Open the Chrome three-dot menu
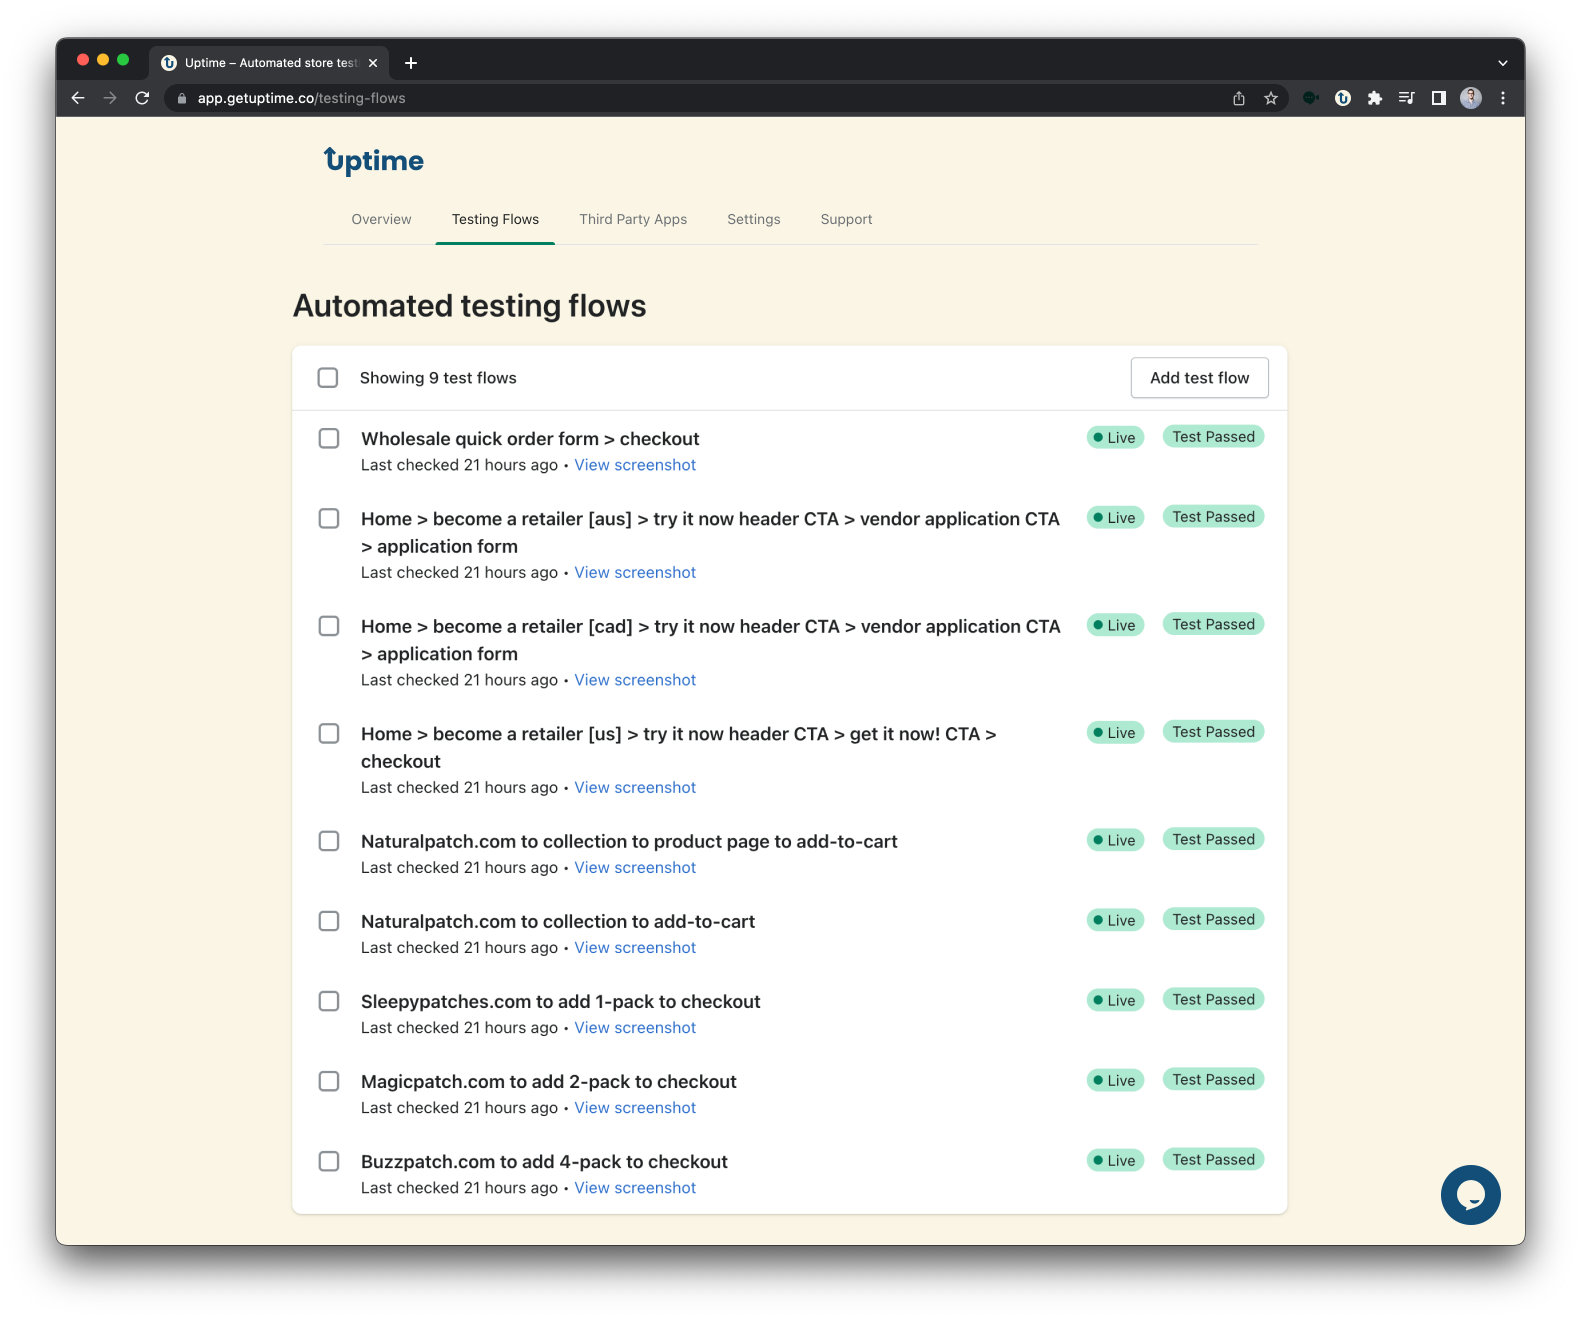 click(1503, 98)
